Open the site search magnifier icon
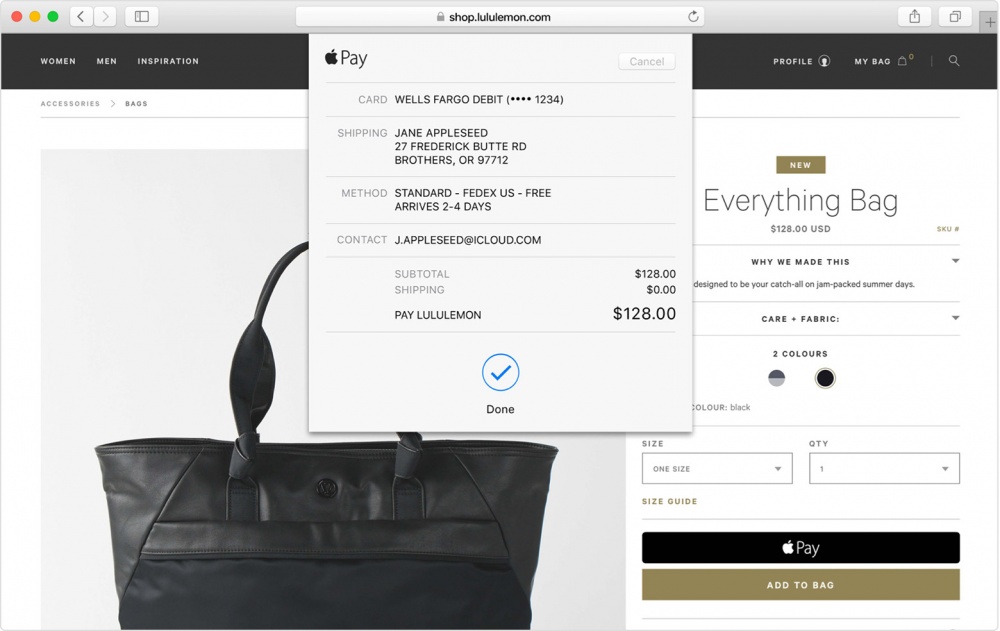This screenshot has height=631, width=1000. [x=954, y=61]
